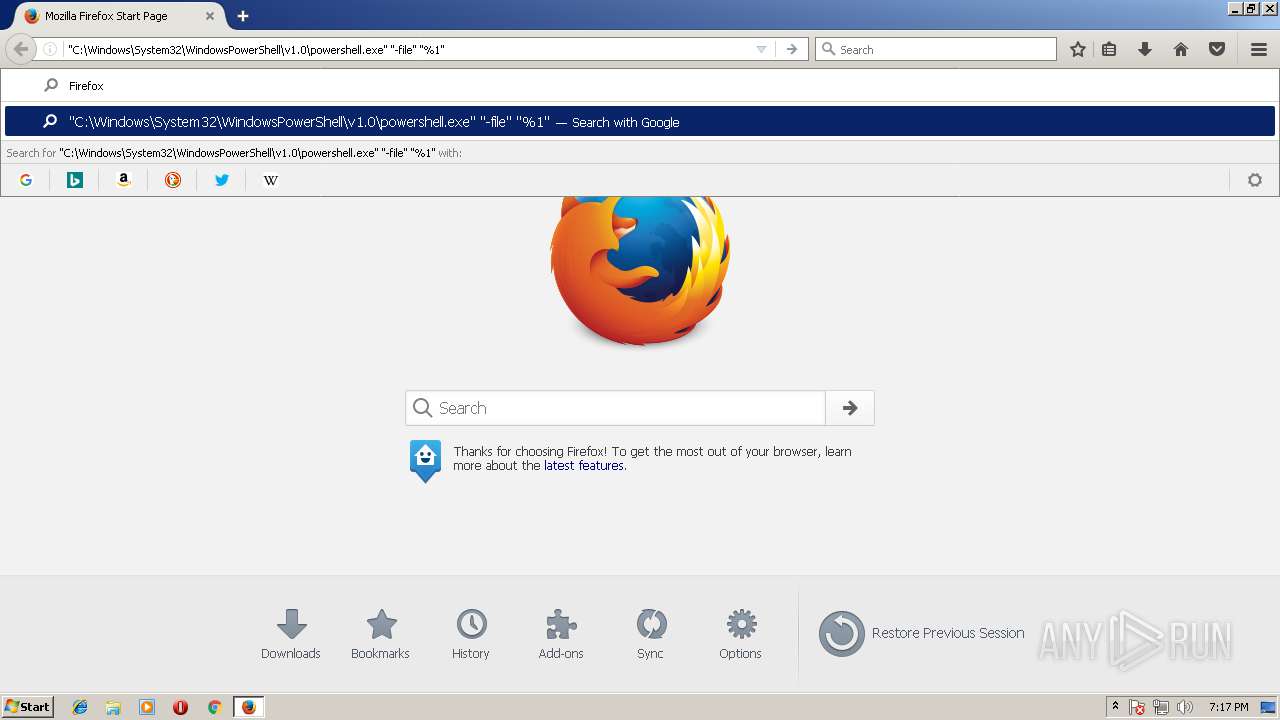The image size is (1280, 720).
Task: Launch Chrome from the taskbar
Action: pyautogui.click(x=214, y=707)
